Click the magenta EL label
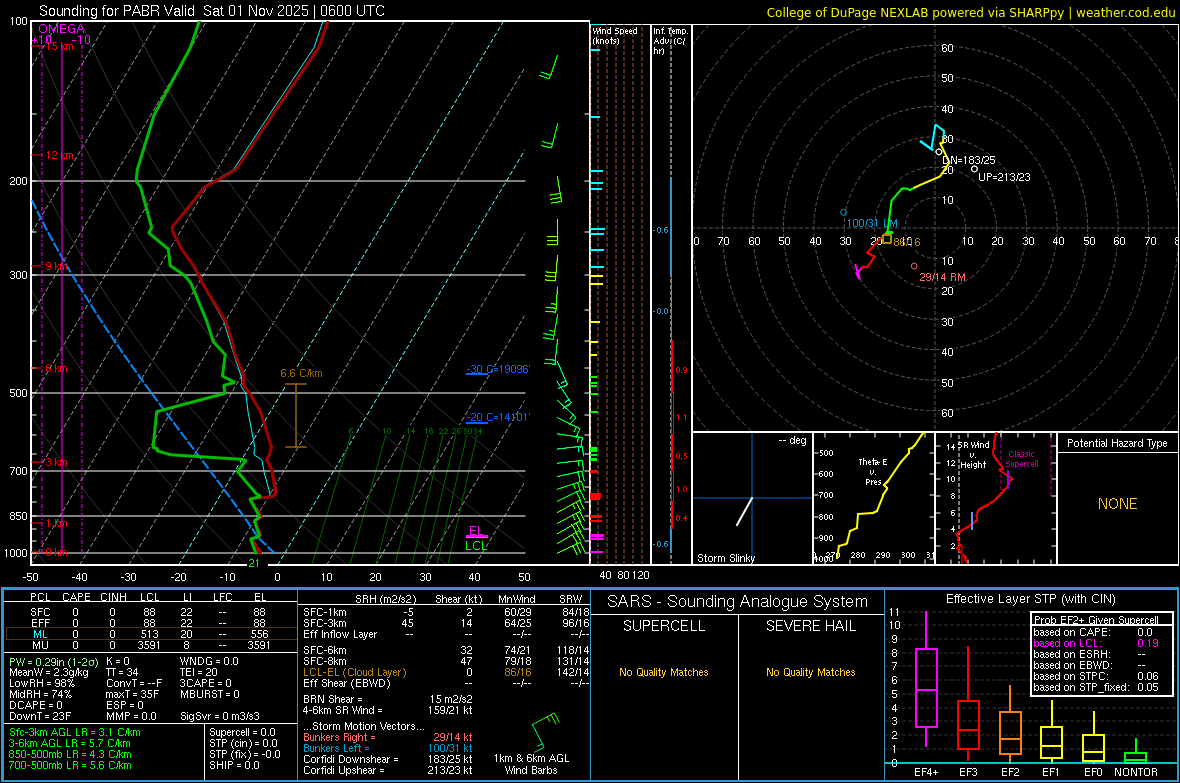 click(475, 531)
